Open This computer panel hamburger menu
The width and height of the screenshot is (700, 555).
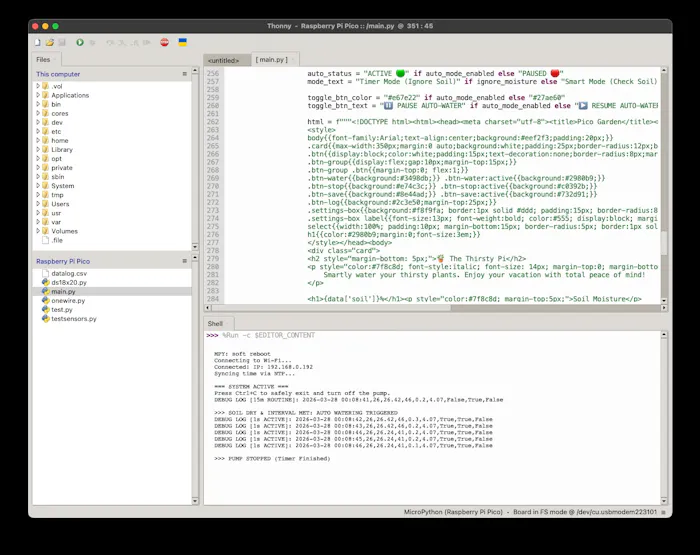[x=185, y=74]
